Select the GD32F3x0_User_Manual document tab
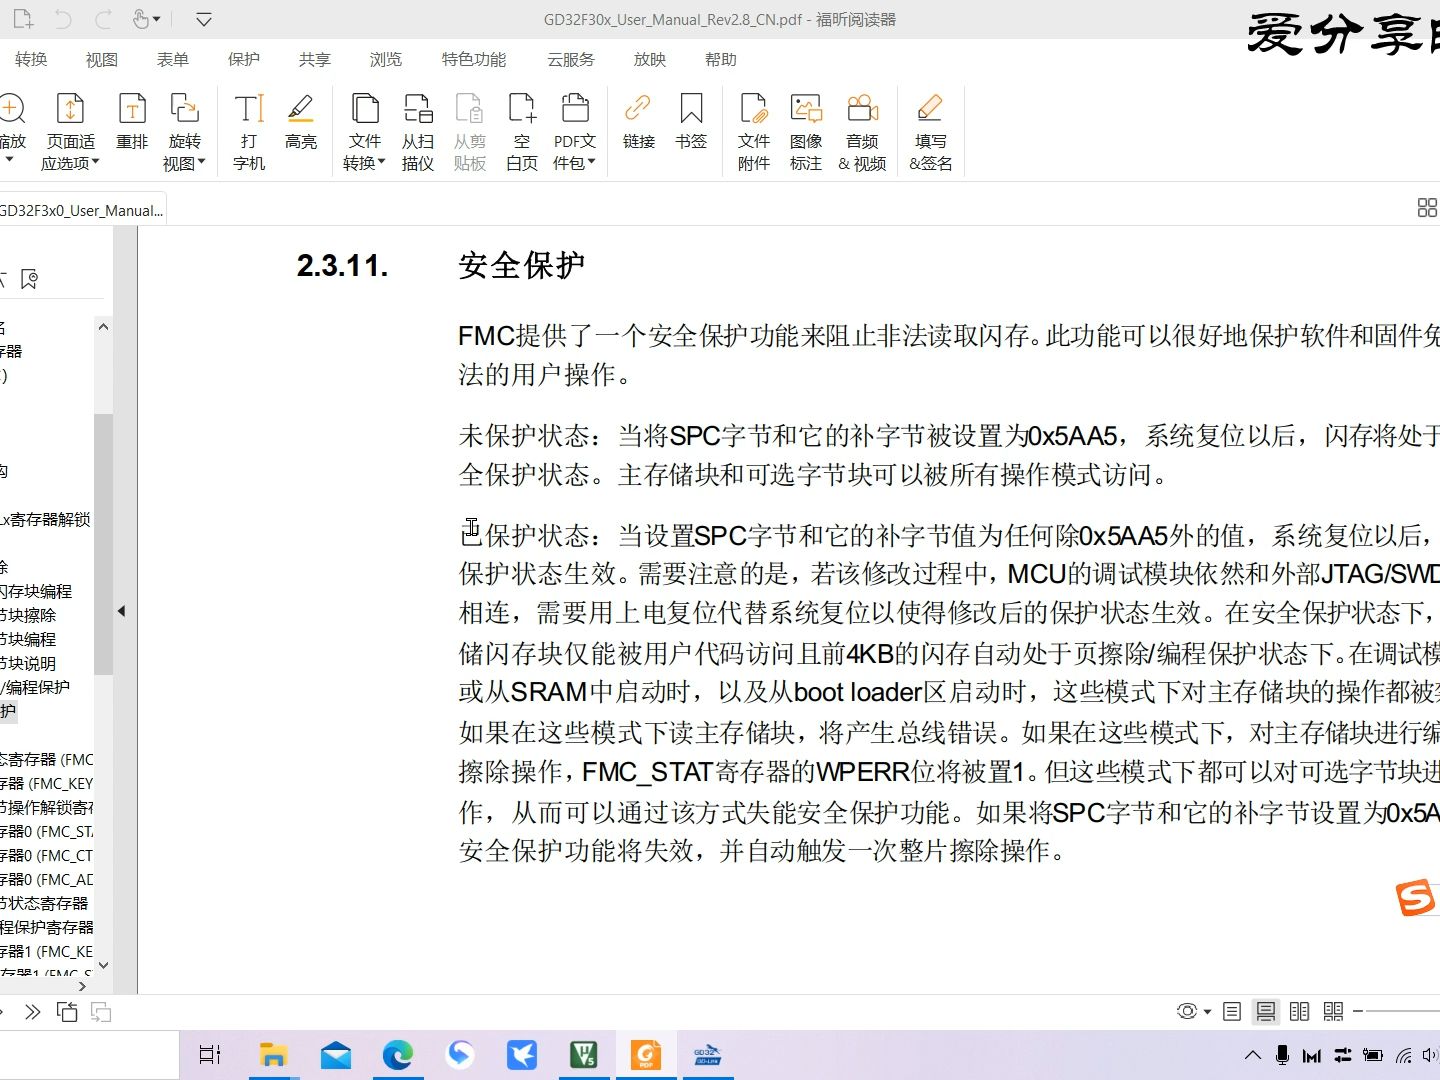 pyautogui.click(x=82, y=210)
